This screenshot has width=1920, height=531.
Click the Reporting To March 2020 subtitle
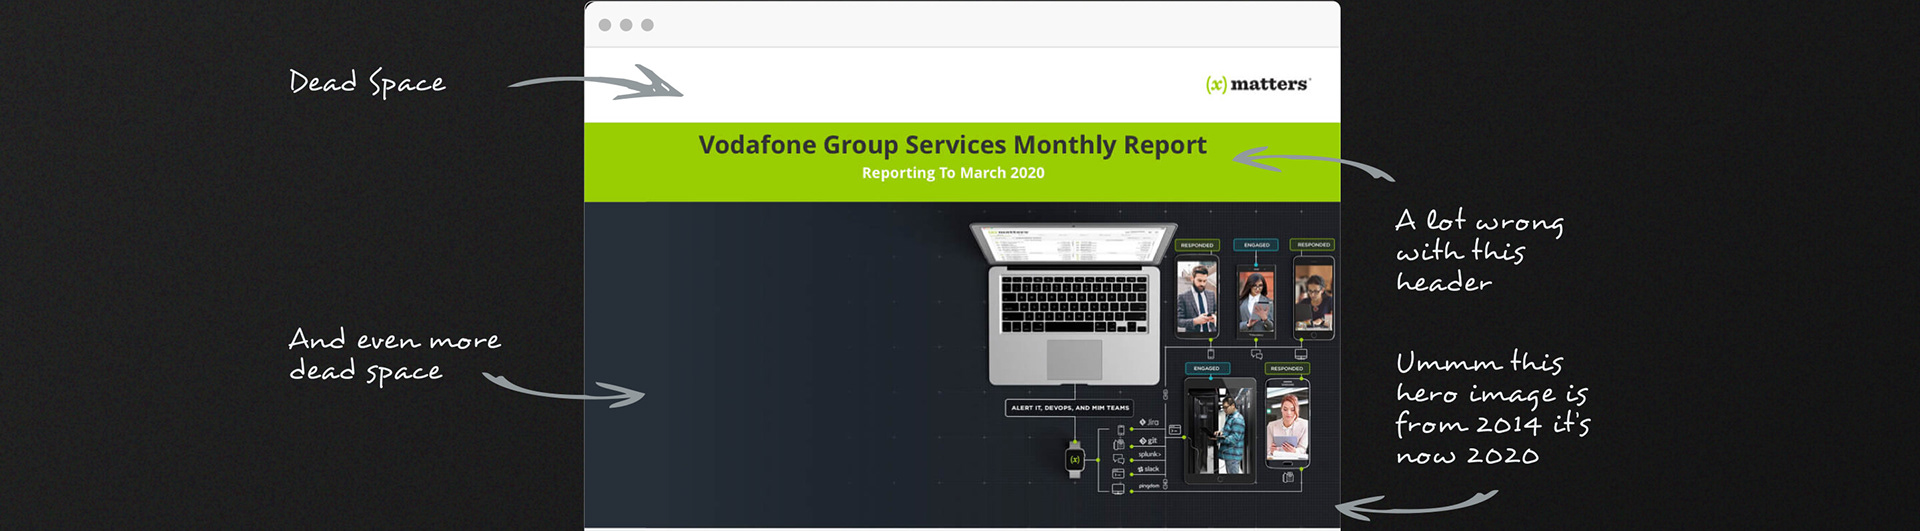(x=953, y=173)
